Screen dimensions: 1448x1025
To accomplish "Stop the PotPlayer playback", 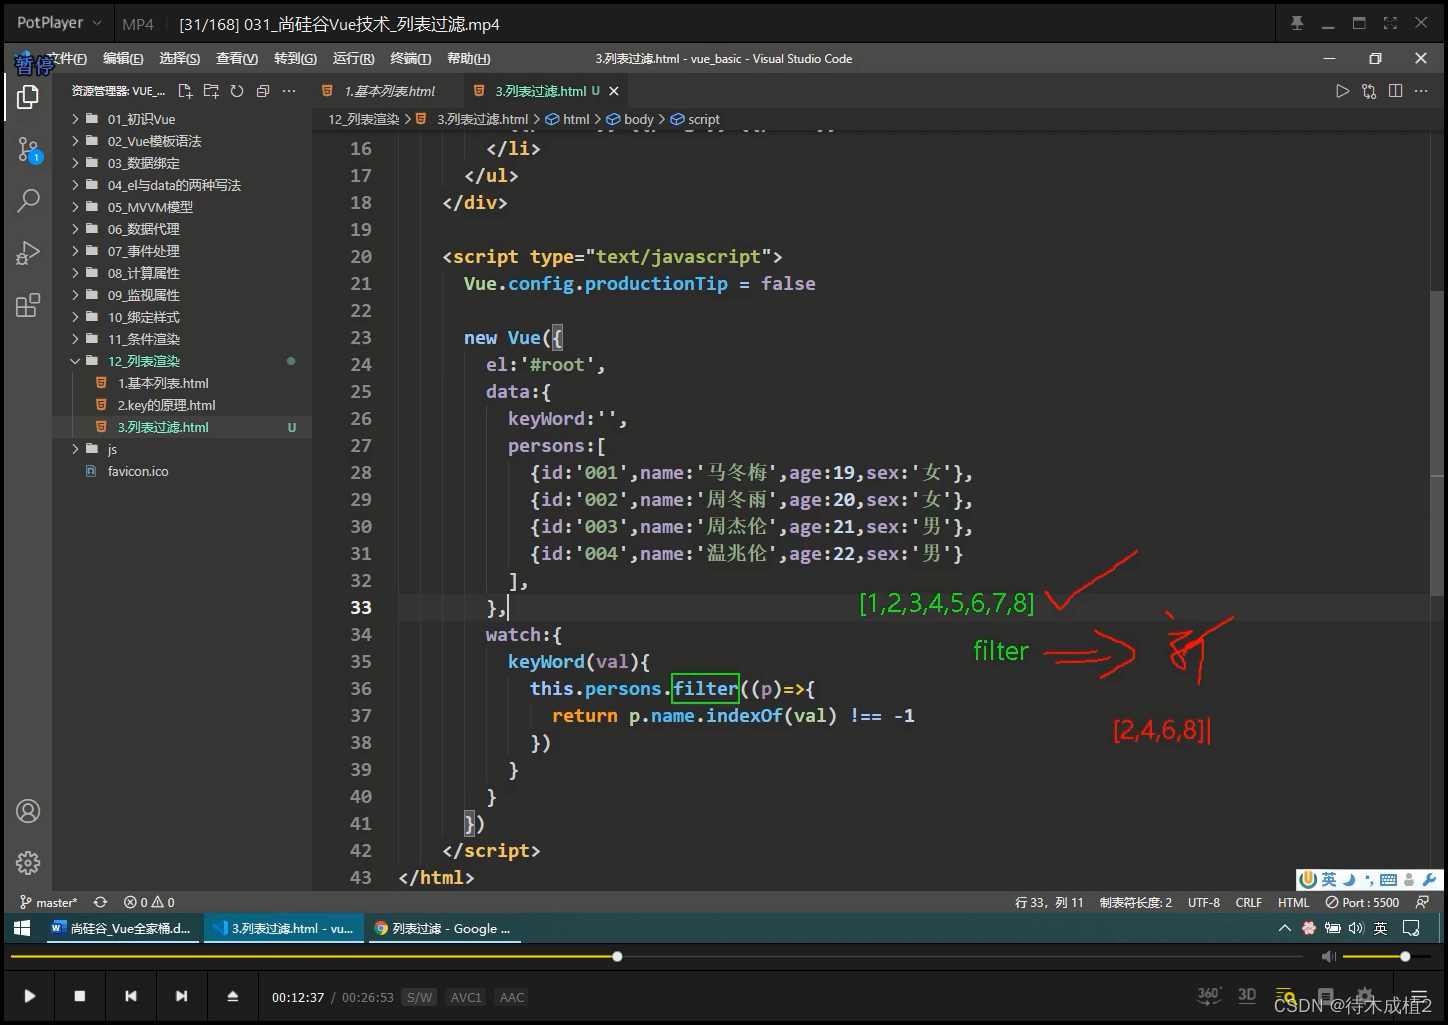I will click(80, 996).
